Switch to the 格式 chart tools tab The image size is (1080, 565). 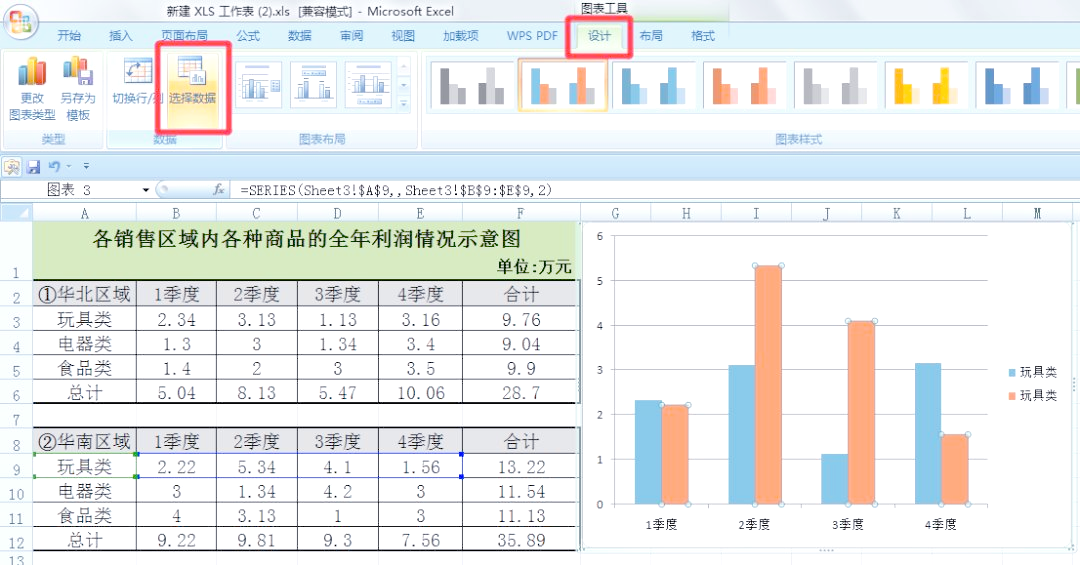[x=703, y=35]
